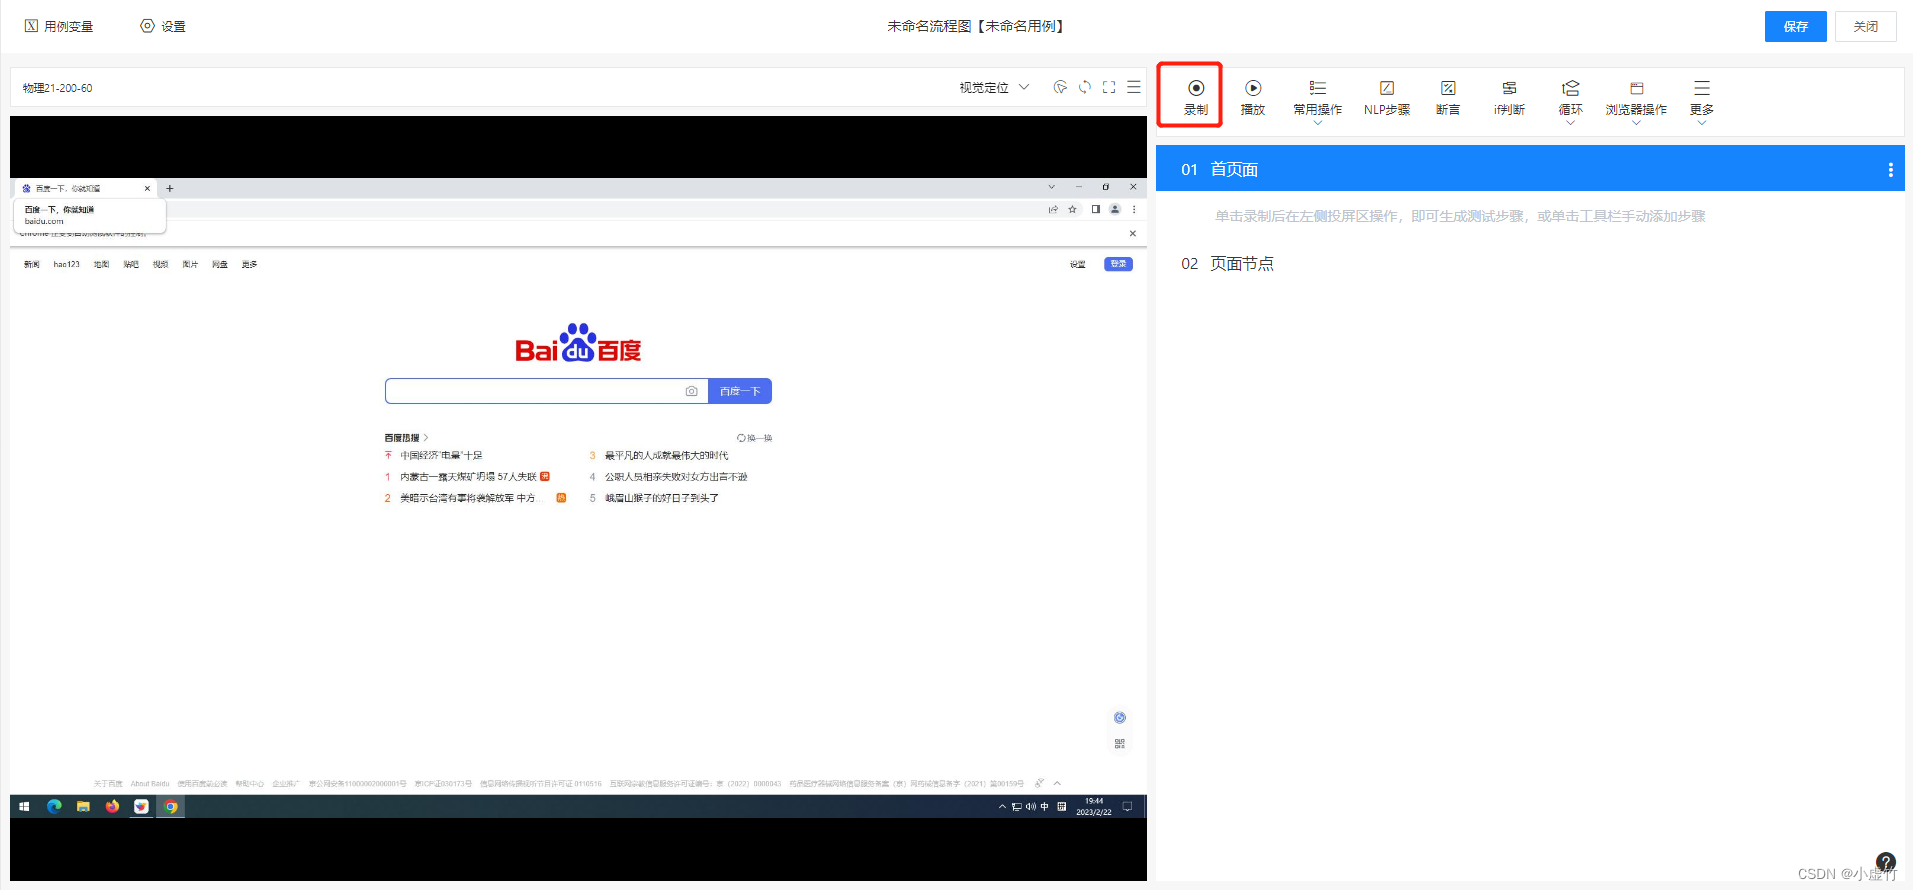Open hot search 峨眉山猴子的好日子到头了
Image resolution: width=1913 pixels, height=890 pixels.
[x=661, y=498]
